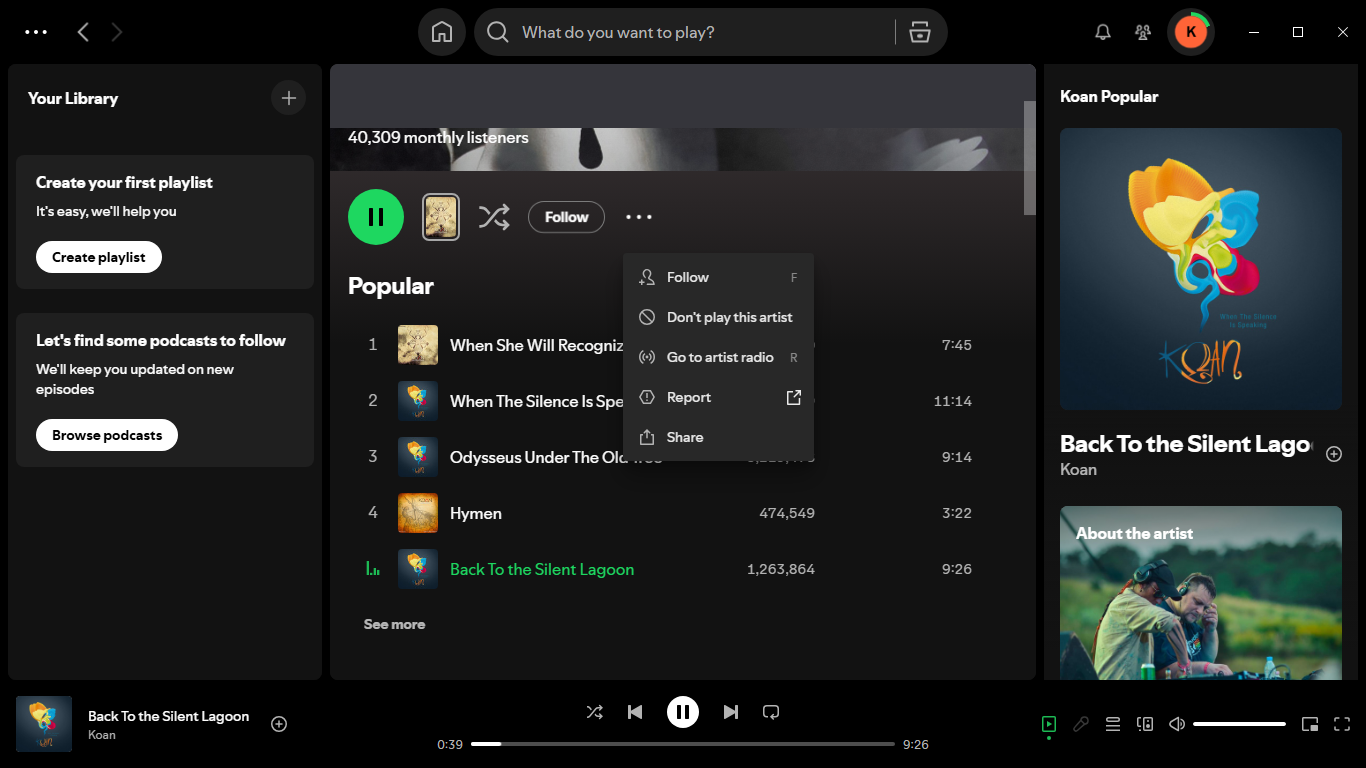Add to Liked Songs from now playing bar
1366x768 pixels.
pos(279,724)
